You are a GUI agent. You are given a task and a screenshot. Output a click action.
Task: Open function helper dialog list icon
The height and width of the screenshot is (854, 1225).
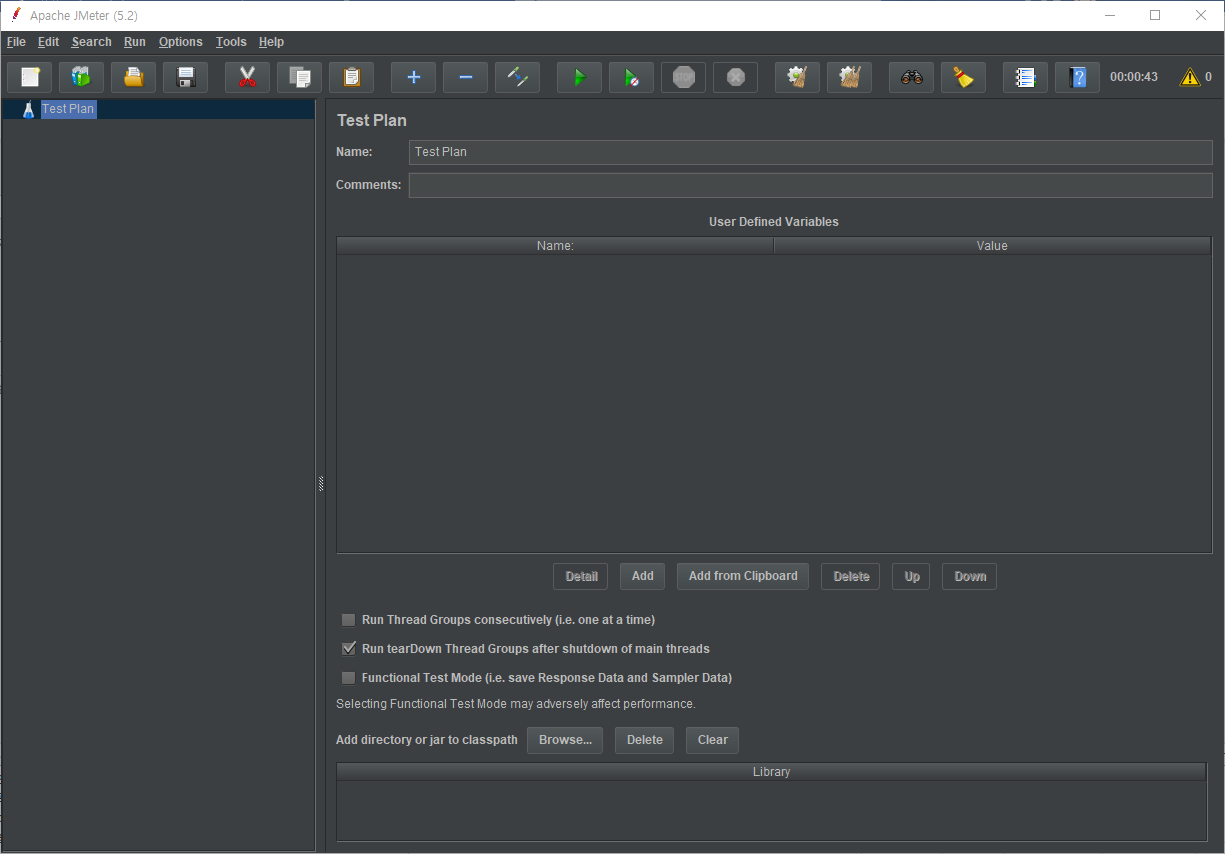coord(1026,77)
